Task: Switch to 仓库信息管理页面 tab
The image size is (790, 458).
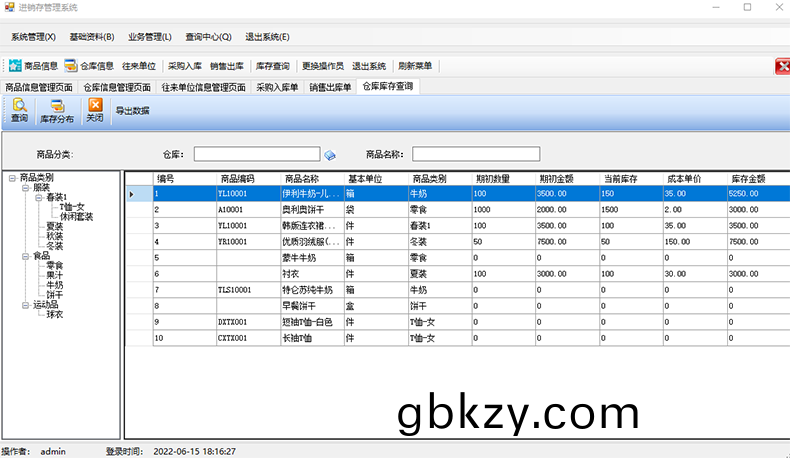Action: pyautogui.click(x=117, y=87)
